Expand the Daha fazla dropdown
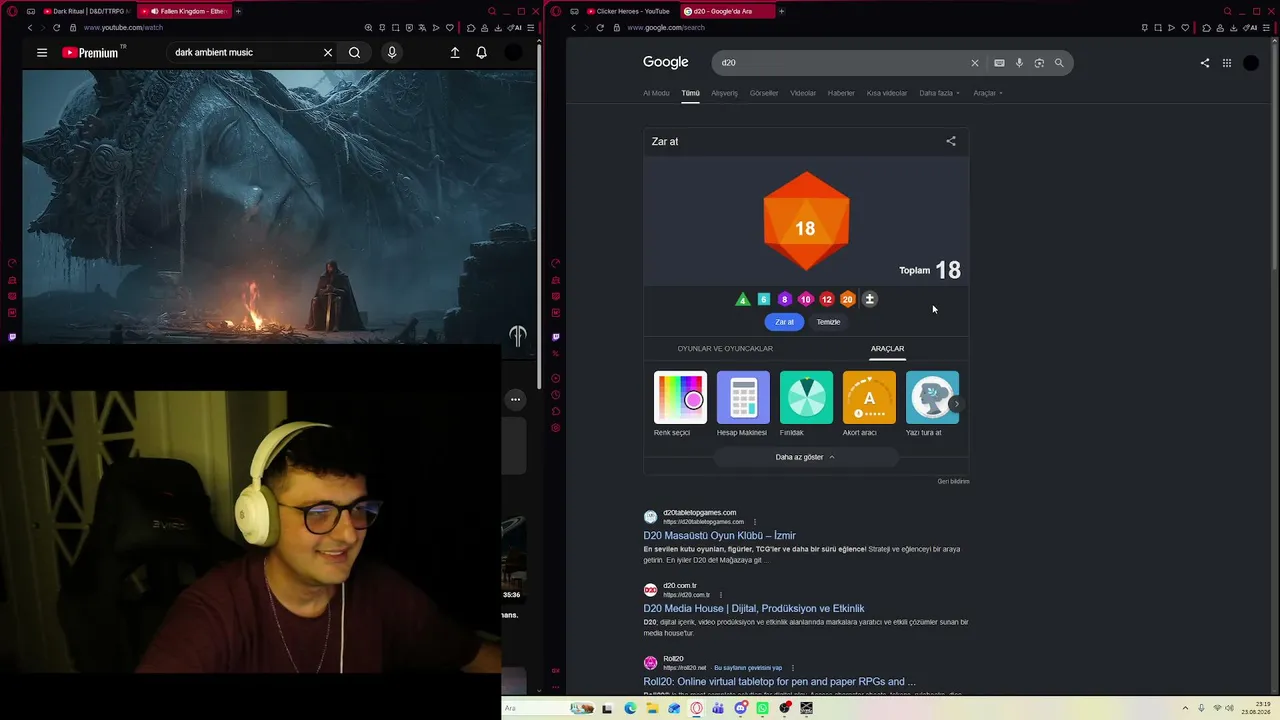This screenshot has width=1280, height=720. 939,93
